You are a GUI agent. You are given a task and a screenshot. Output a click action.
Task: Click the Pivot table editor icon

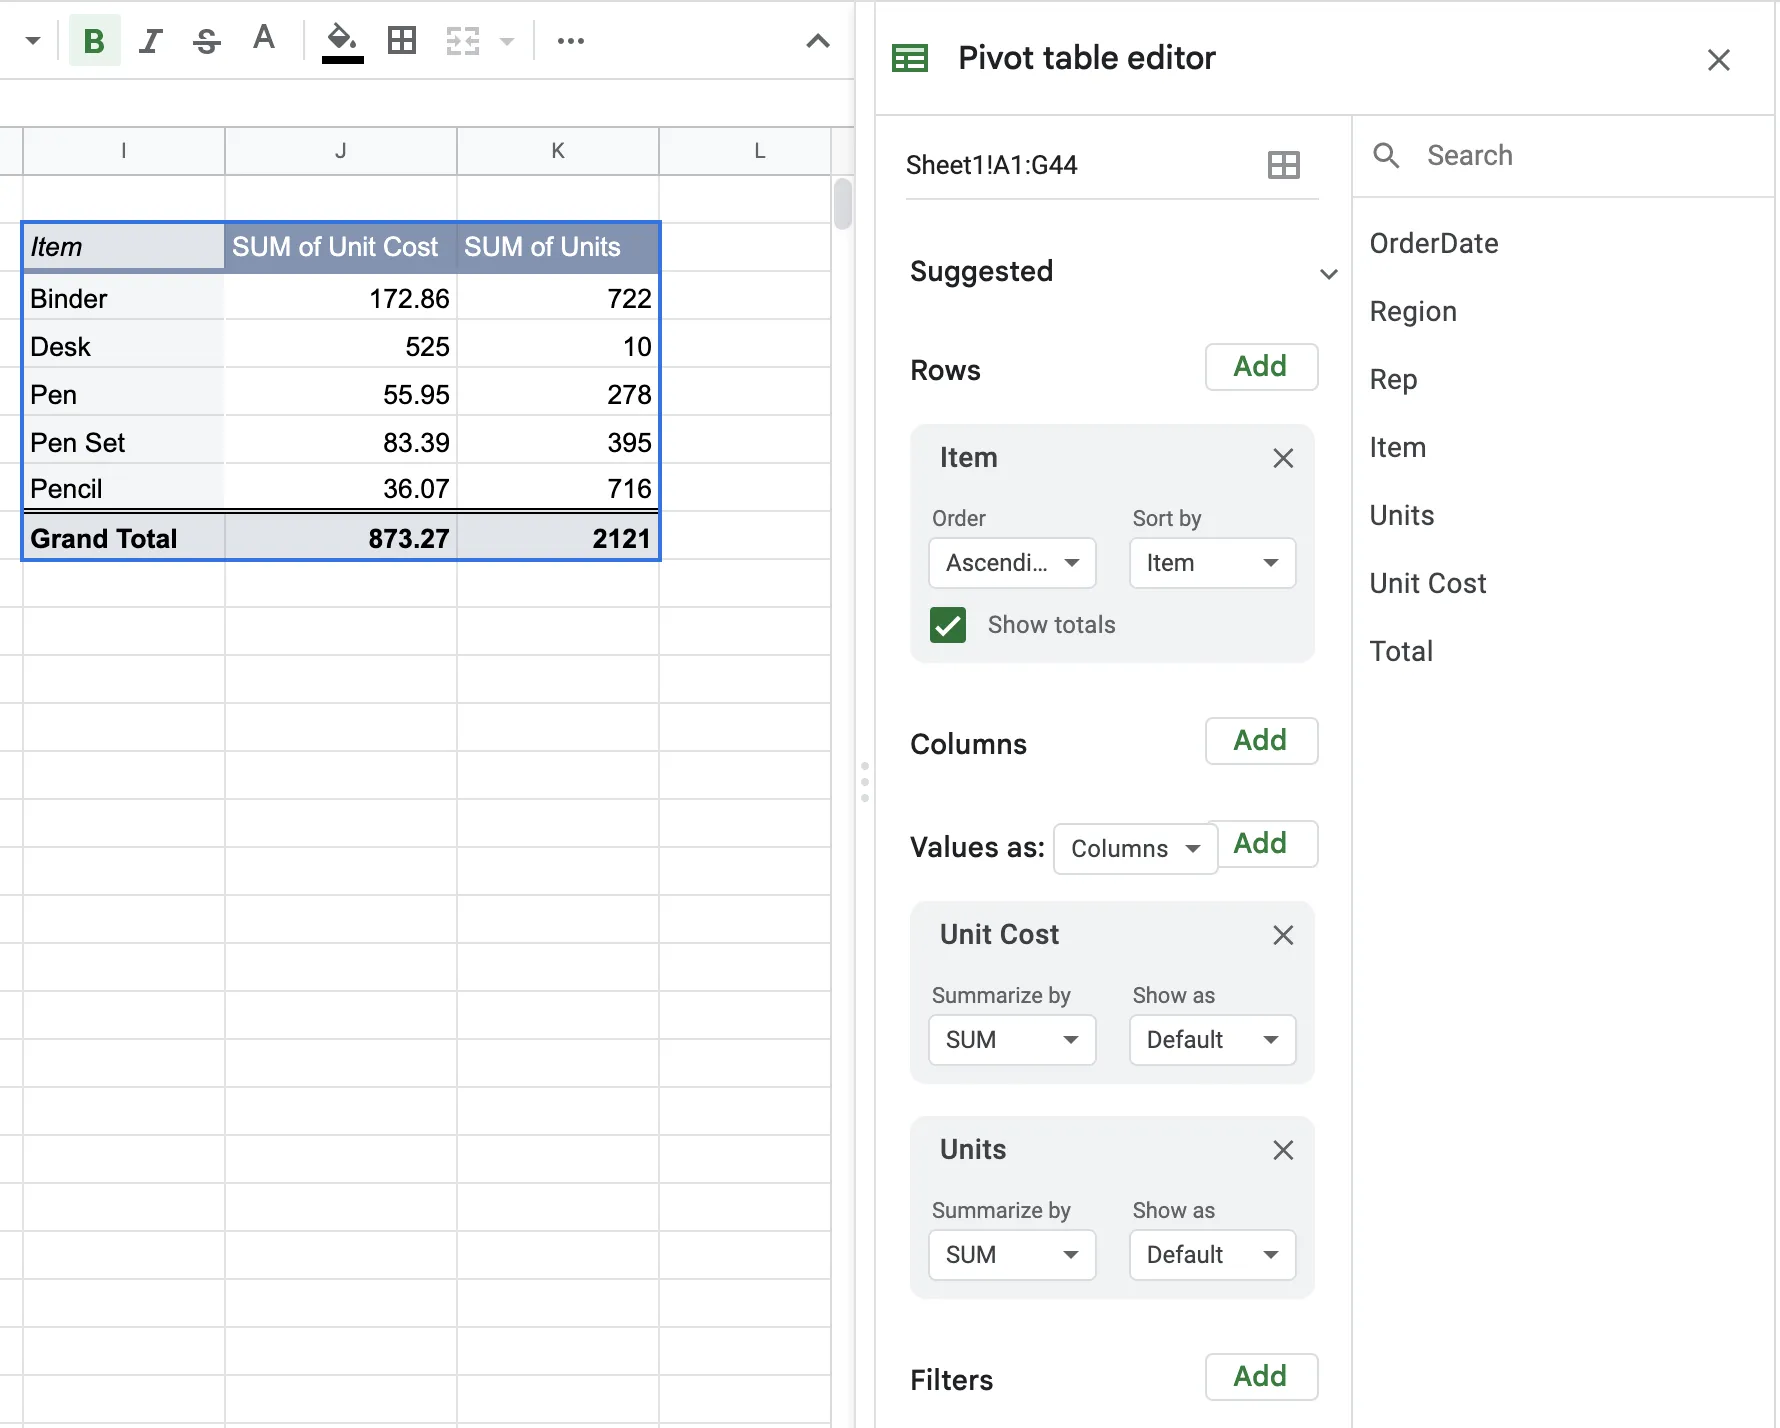pyautogui.click(x=909, y=58)
